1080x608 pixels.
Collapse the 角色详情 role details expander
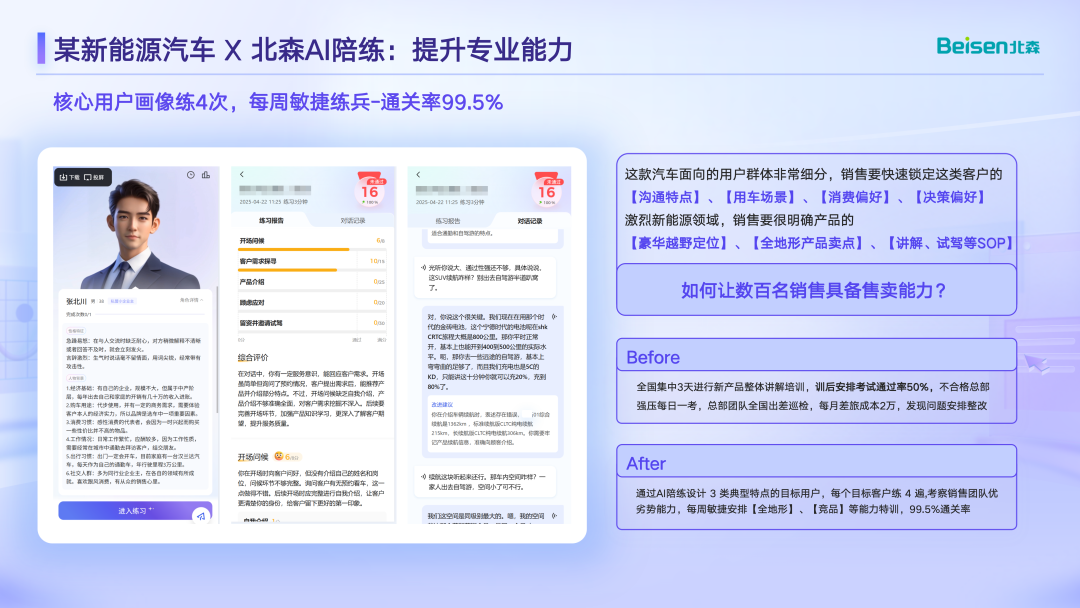[191, 300]
